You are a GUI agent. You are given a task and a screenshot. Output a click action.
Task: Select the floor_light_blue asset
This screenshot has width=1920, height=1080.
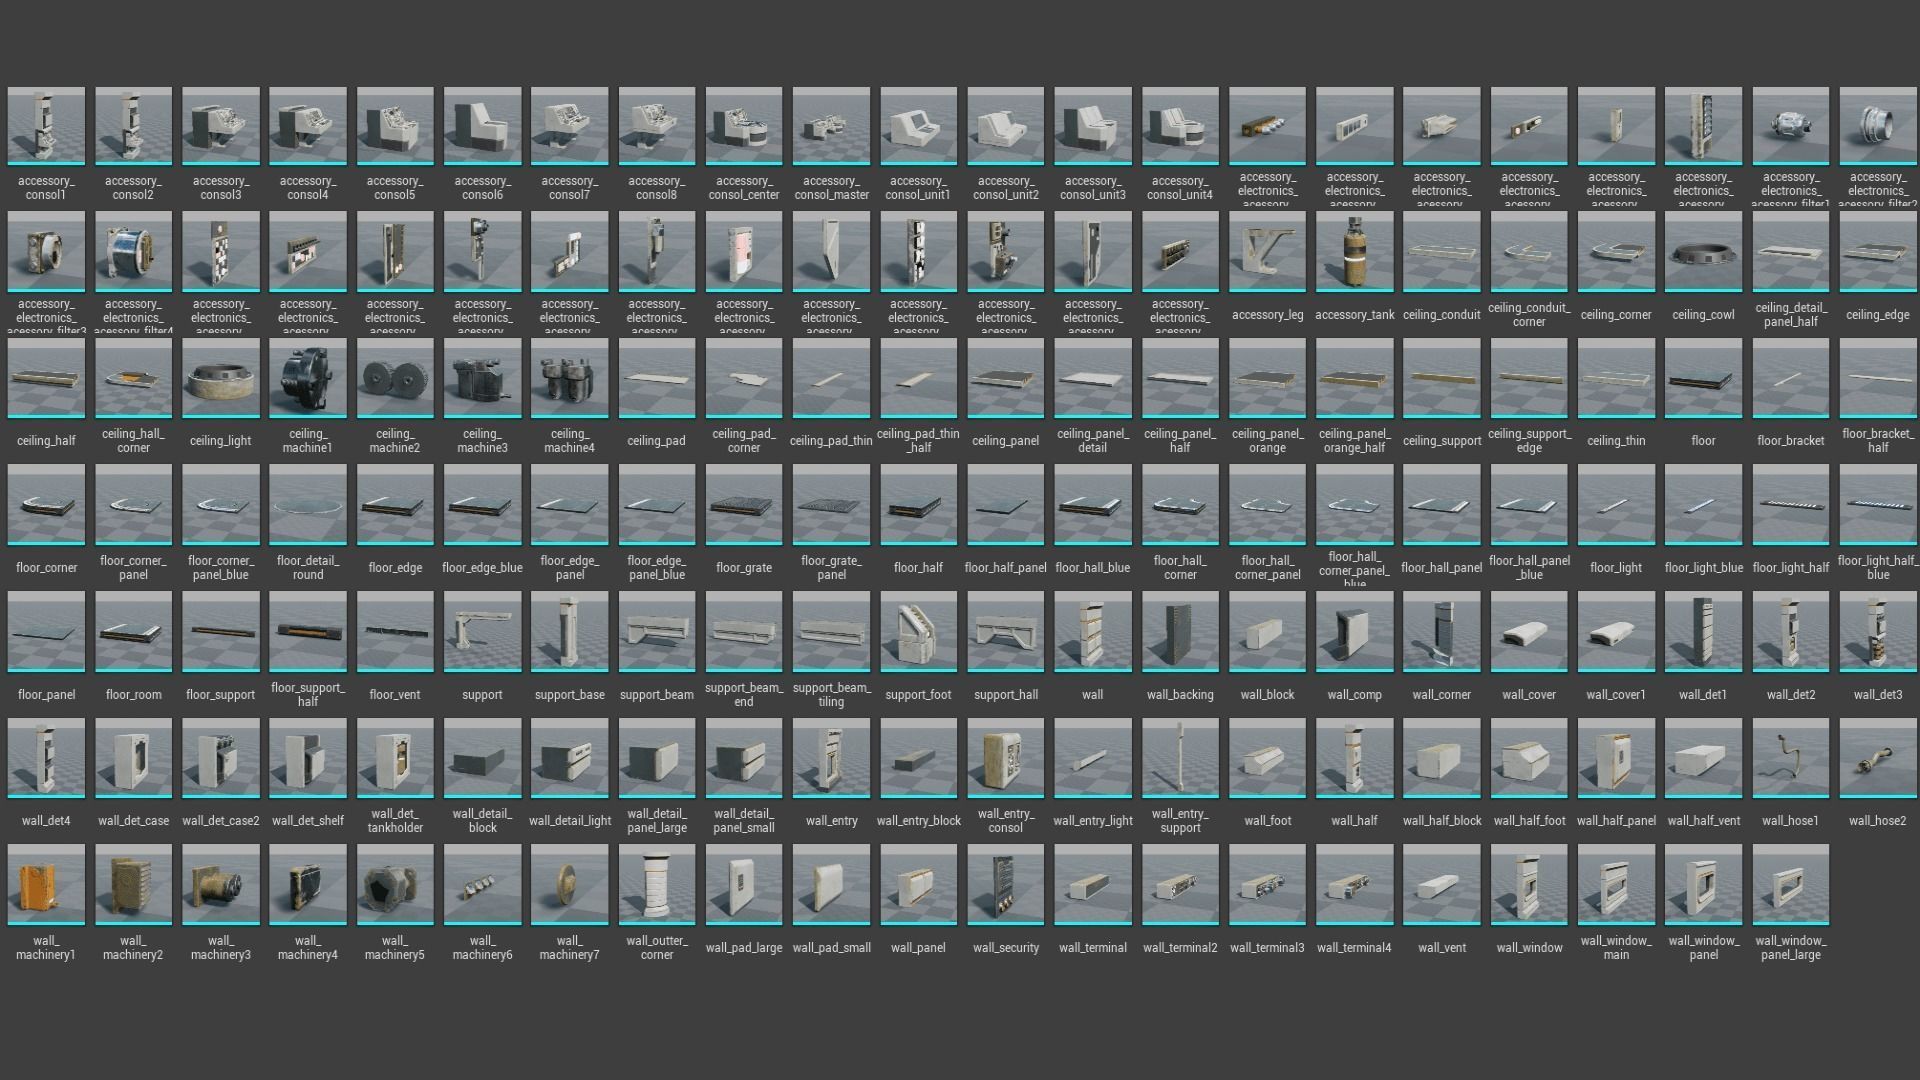pyautogui.click(x=1703, y=505)
